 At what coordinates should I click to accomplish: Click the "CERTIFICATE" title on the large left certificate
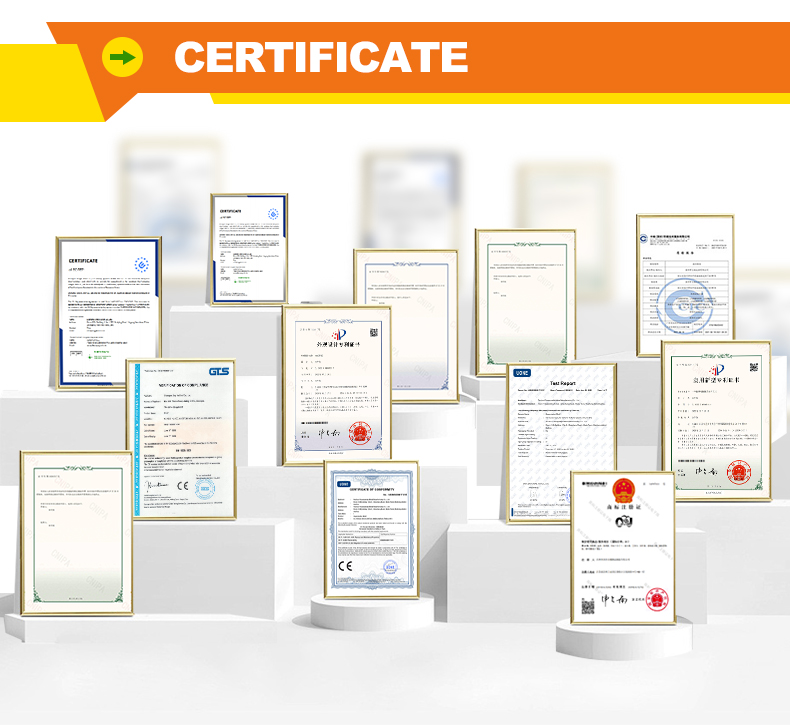click(x=83, y=261)
